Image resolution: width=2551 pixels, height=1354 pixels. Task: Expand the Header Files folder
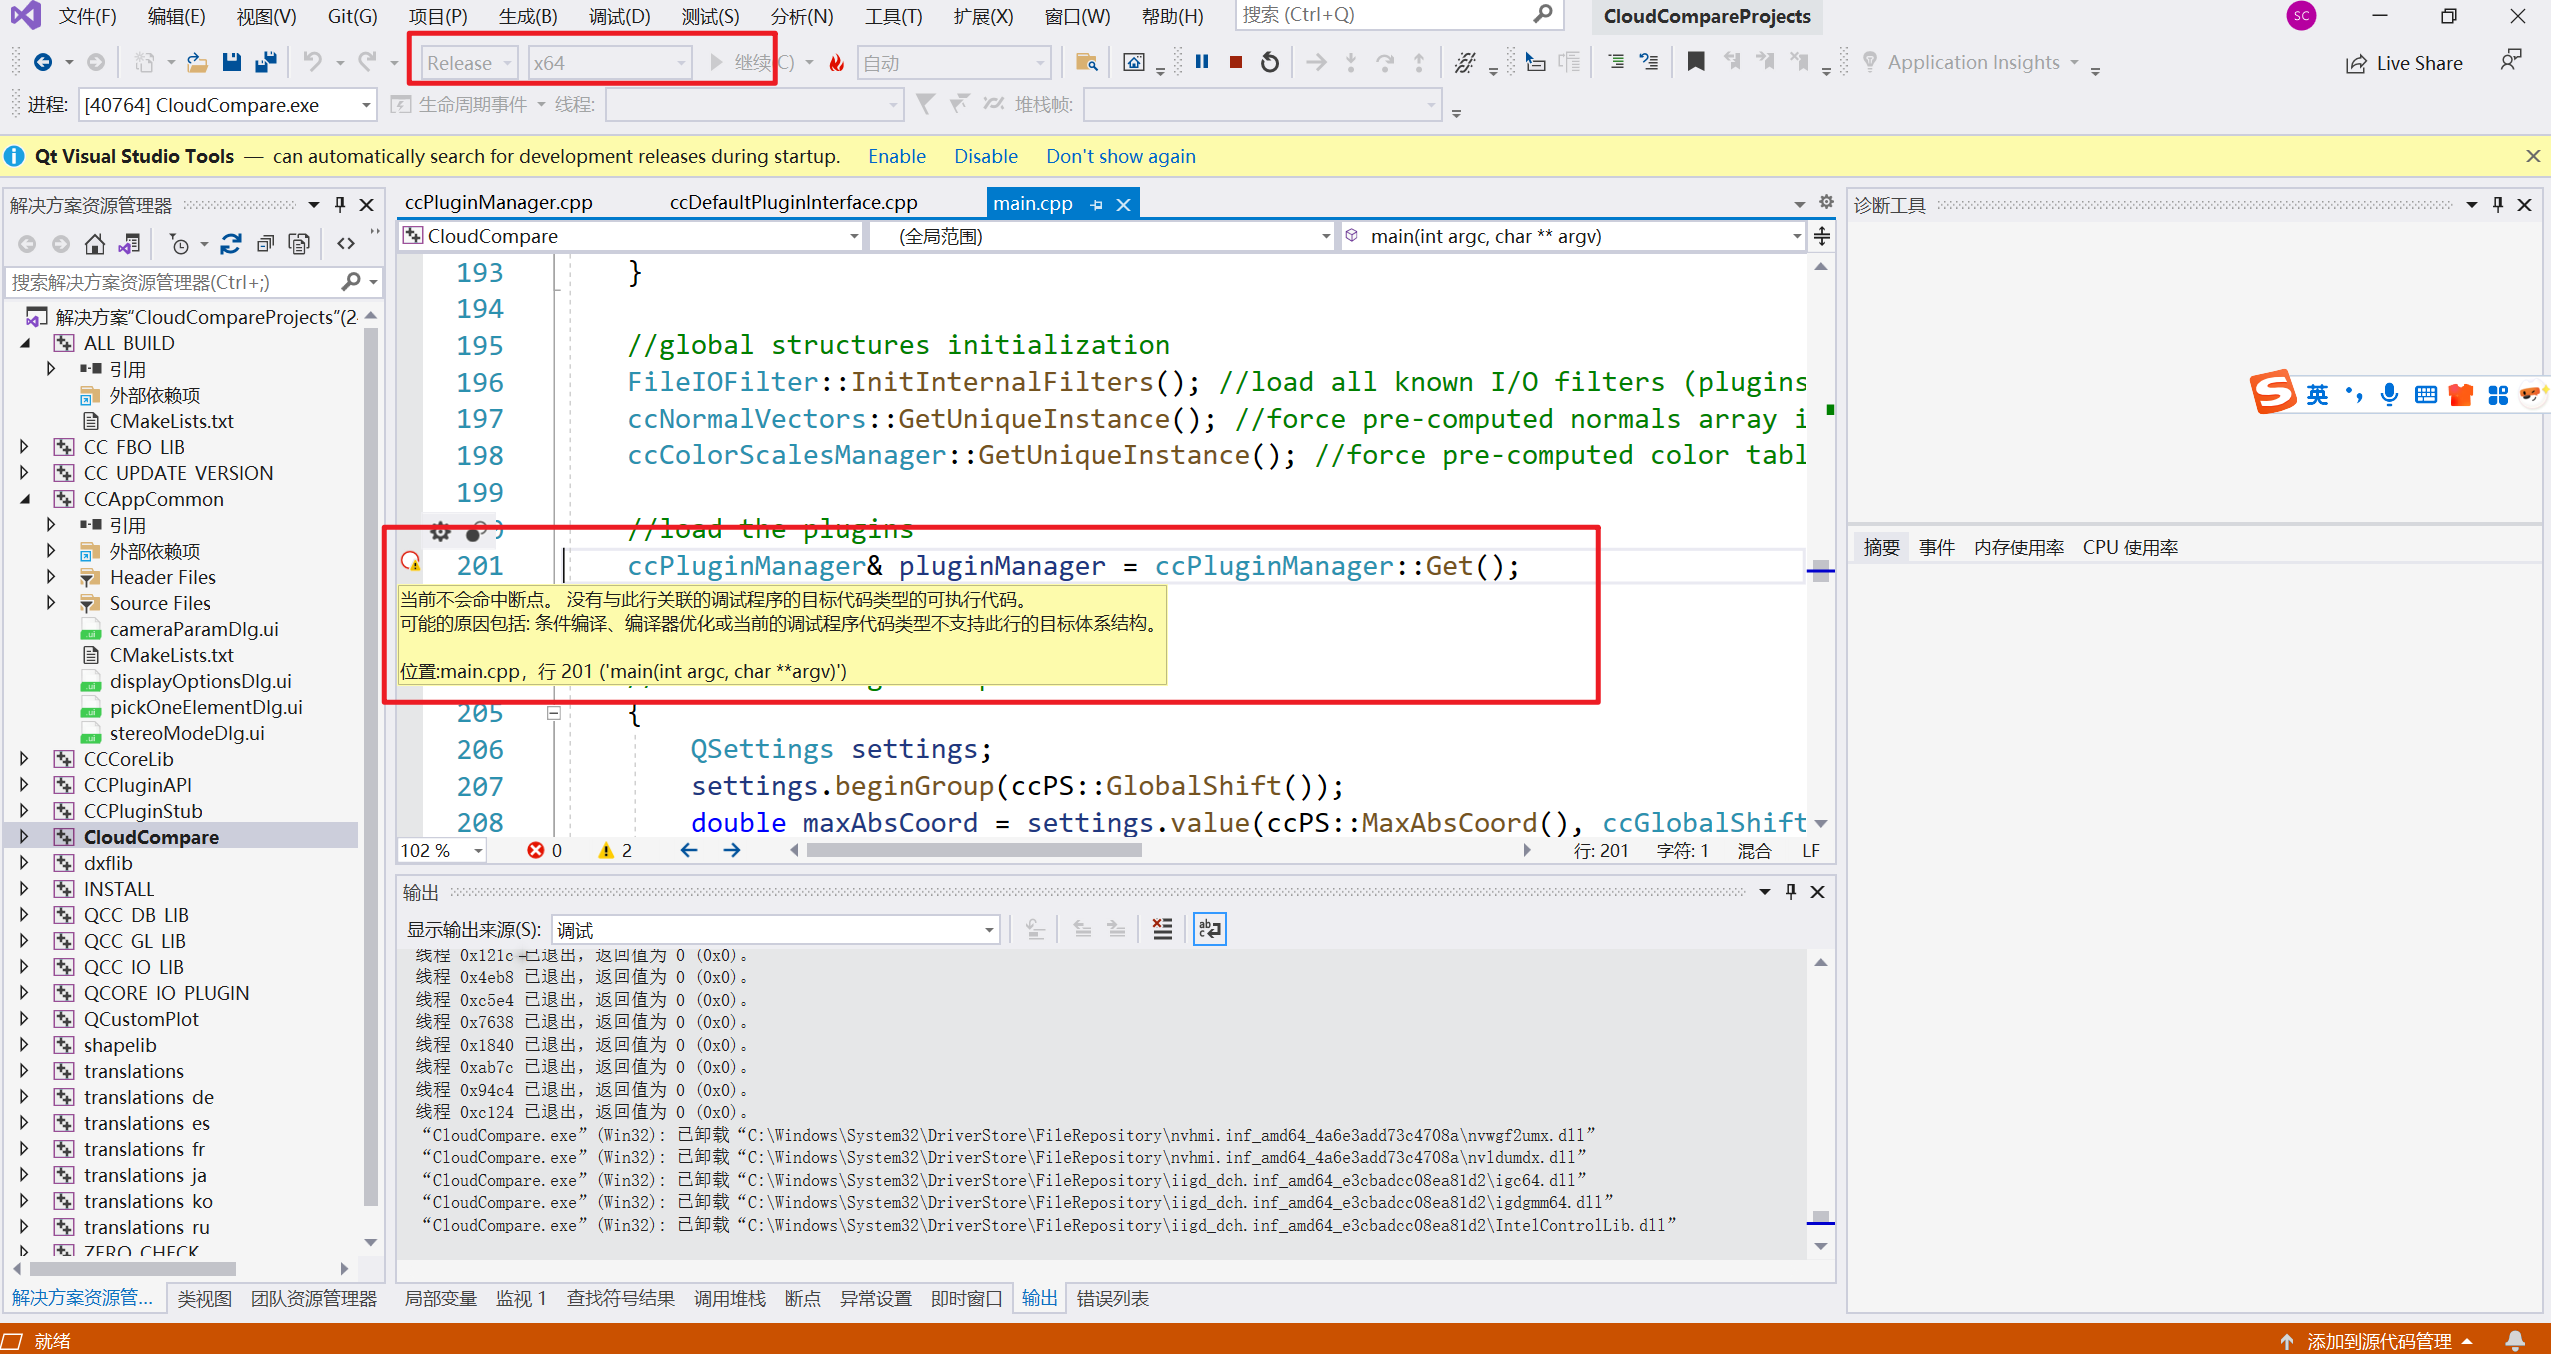click(51, 577)
